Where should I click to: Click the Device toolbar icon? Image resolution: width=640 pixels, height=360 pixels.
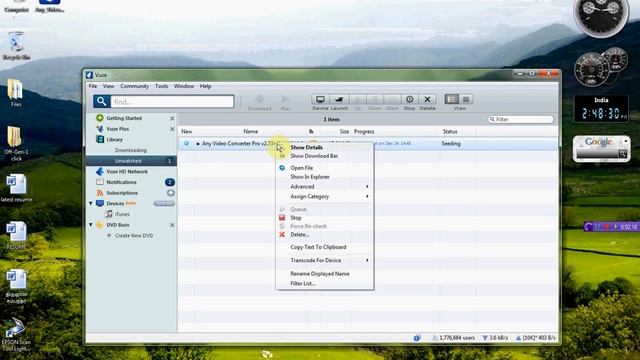(x=320, y=99)
